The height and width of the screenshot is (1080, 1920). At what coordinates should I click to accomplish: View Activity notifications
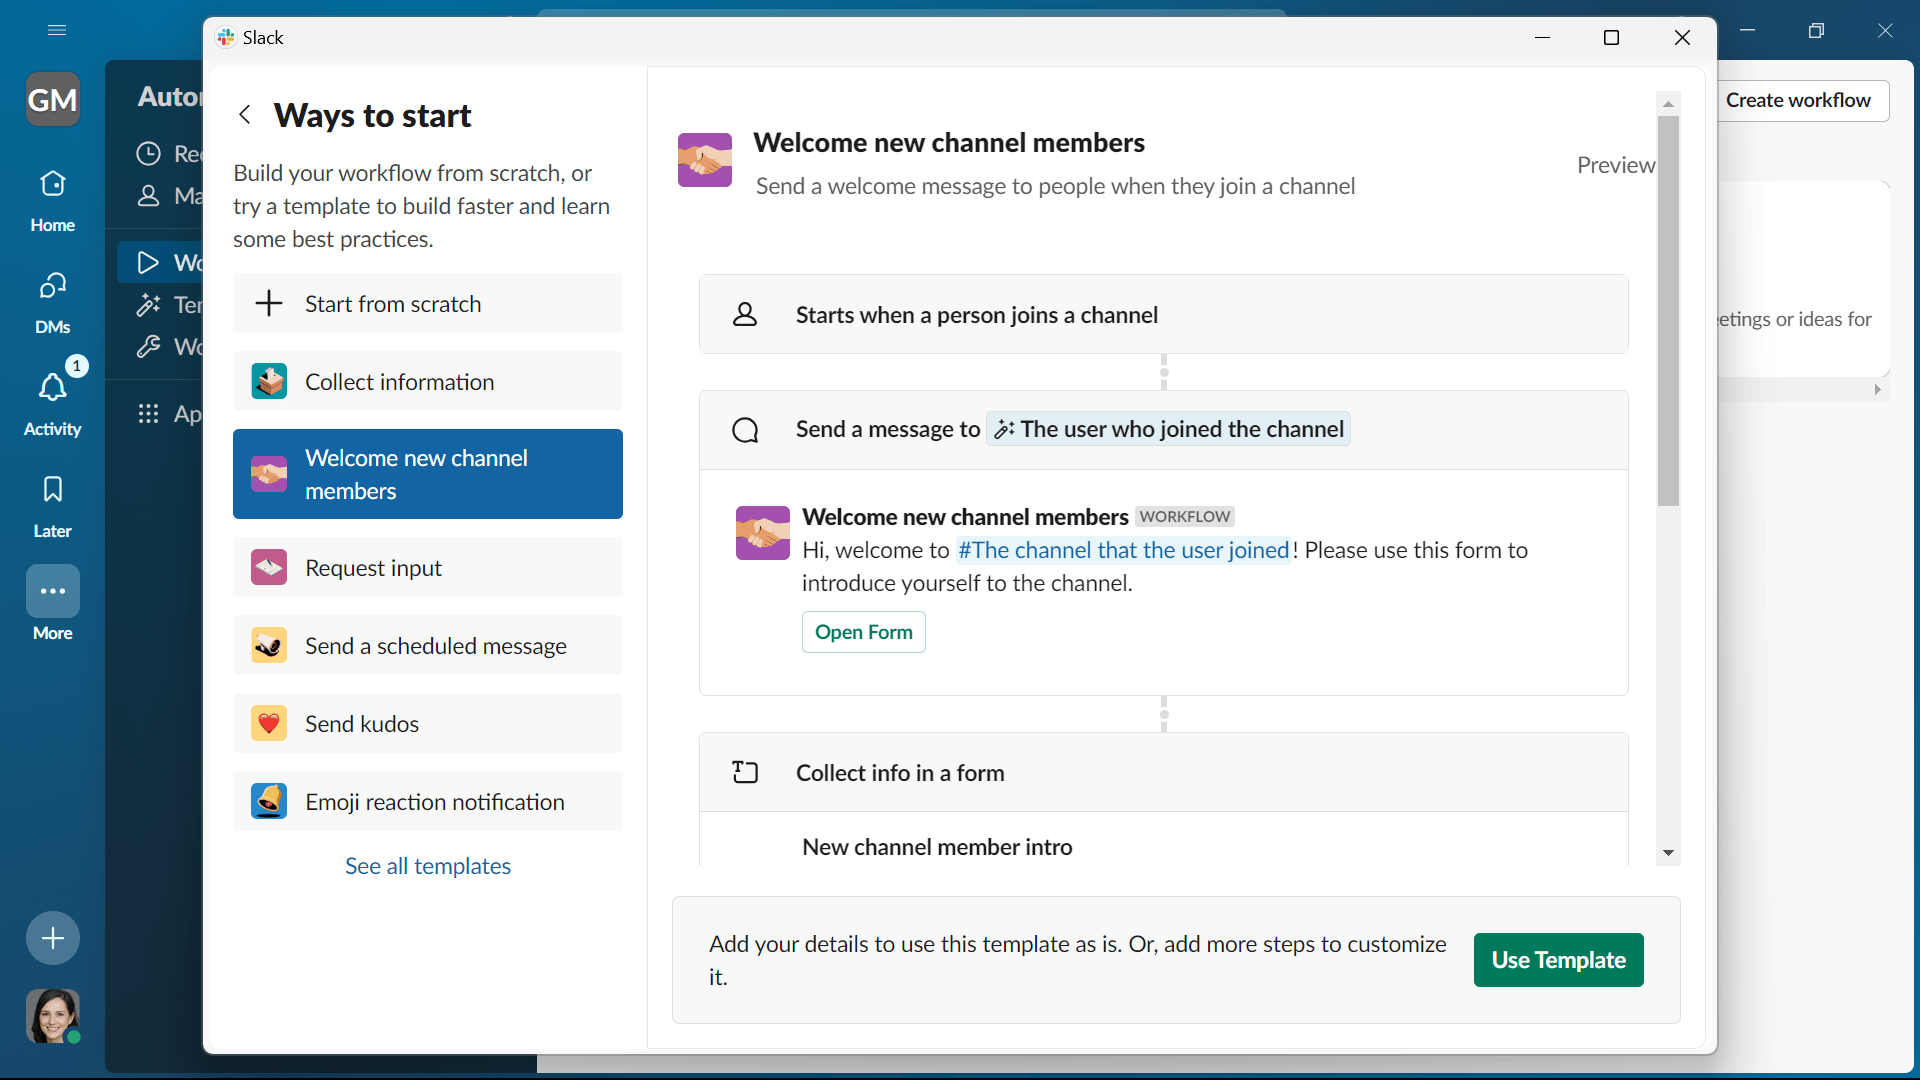click(52, 402)
